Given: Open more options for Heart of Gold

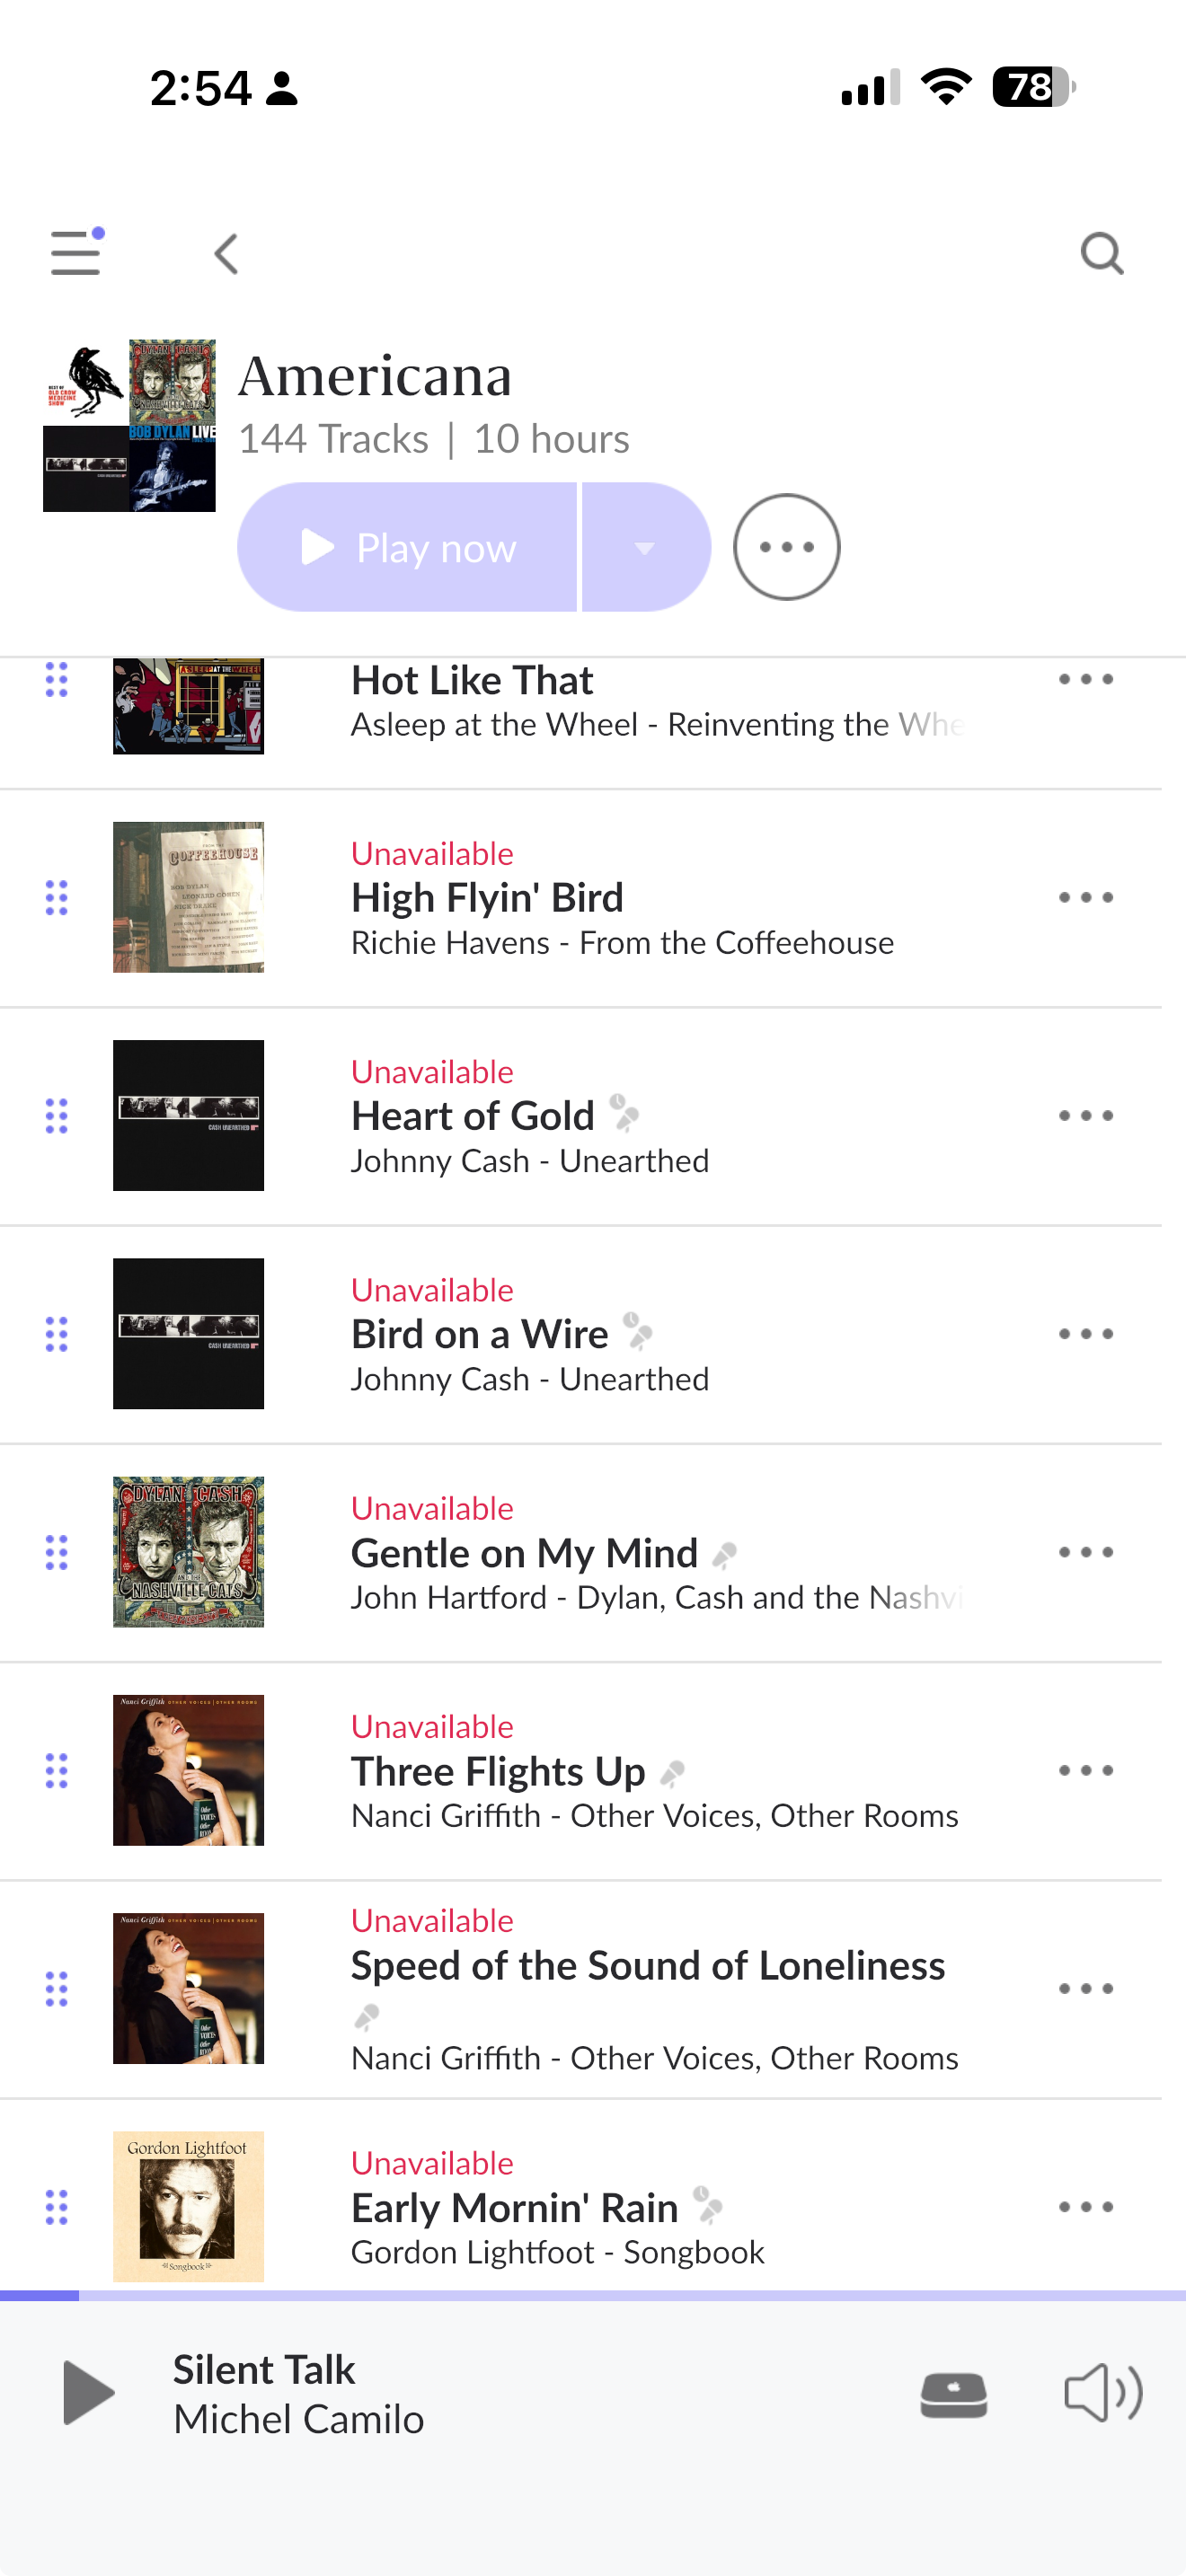Looking at the screenshot, I should click(1085, 1116).
